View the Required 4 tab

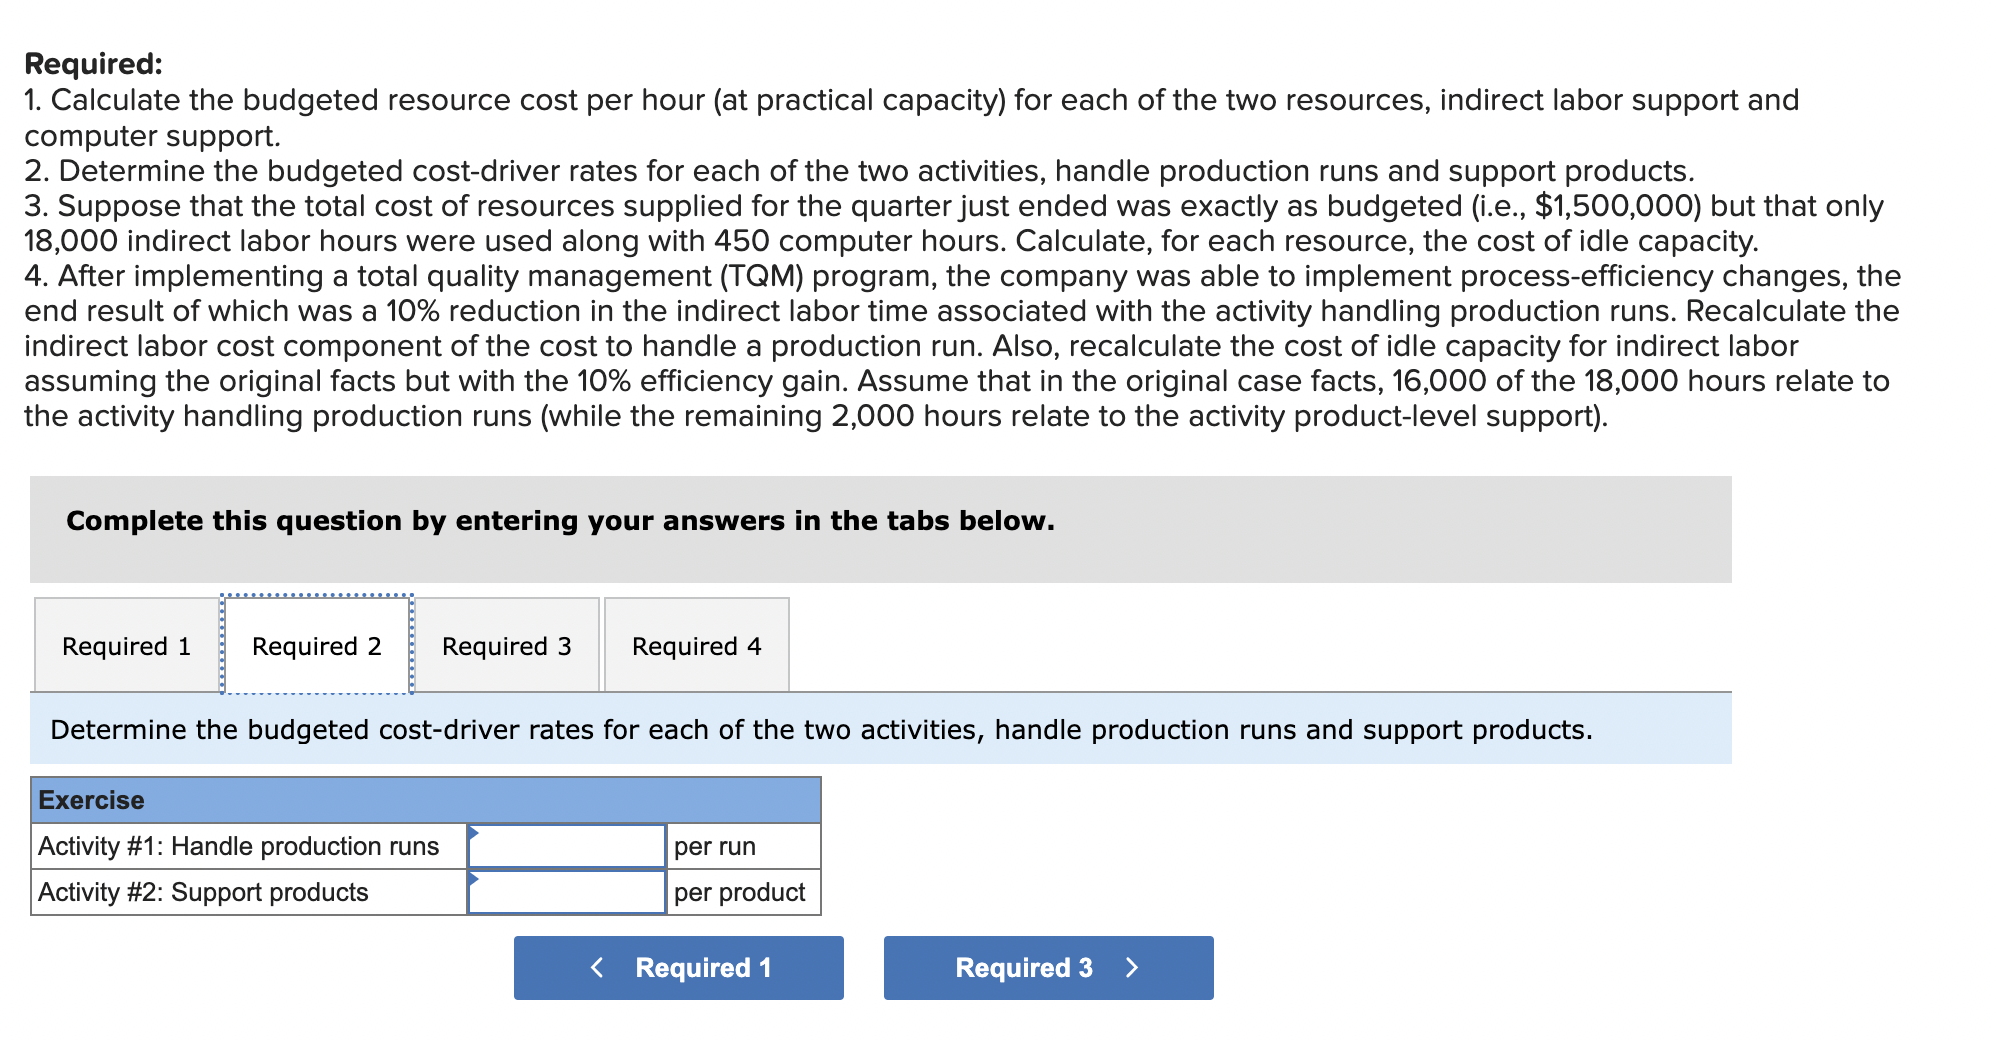(697, 645)
